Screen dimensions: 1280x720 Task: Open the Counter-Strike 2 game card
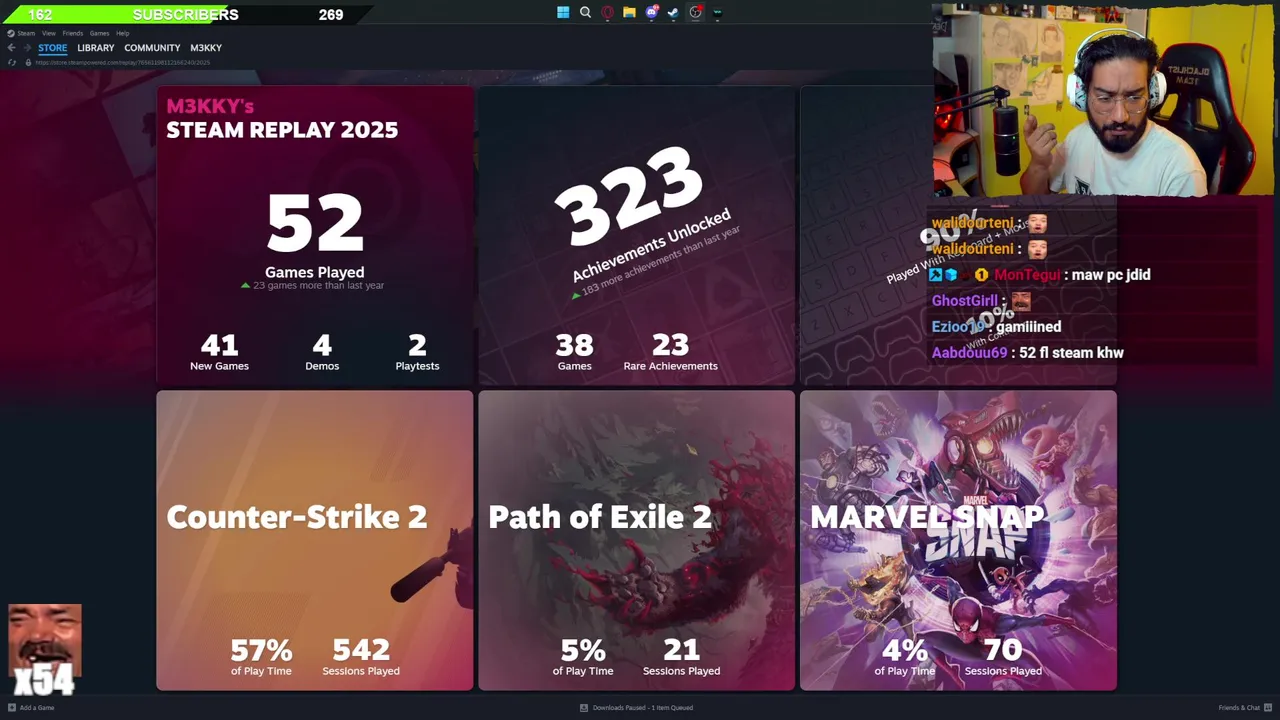pyautogui.click(x=315, y=540)
